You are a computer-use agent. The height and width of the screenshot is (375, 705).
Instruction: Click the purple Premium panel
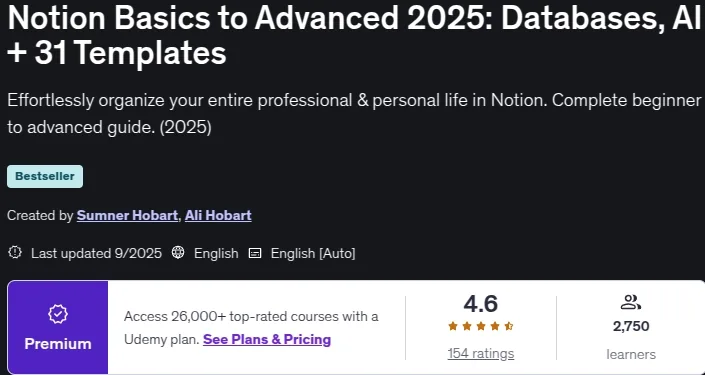tap(58, 327)
